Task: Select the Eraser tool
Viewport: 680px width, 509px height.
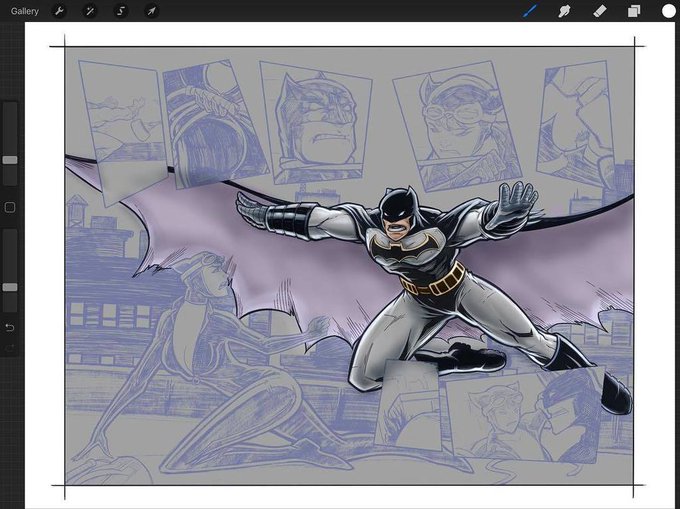Action: click(x=599, y=11)
